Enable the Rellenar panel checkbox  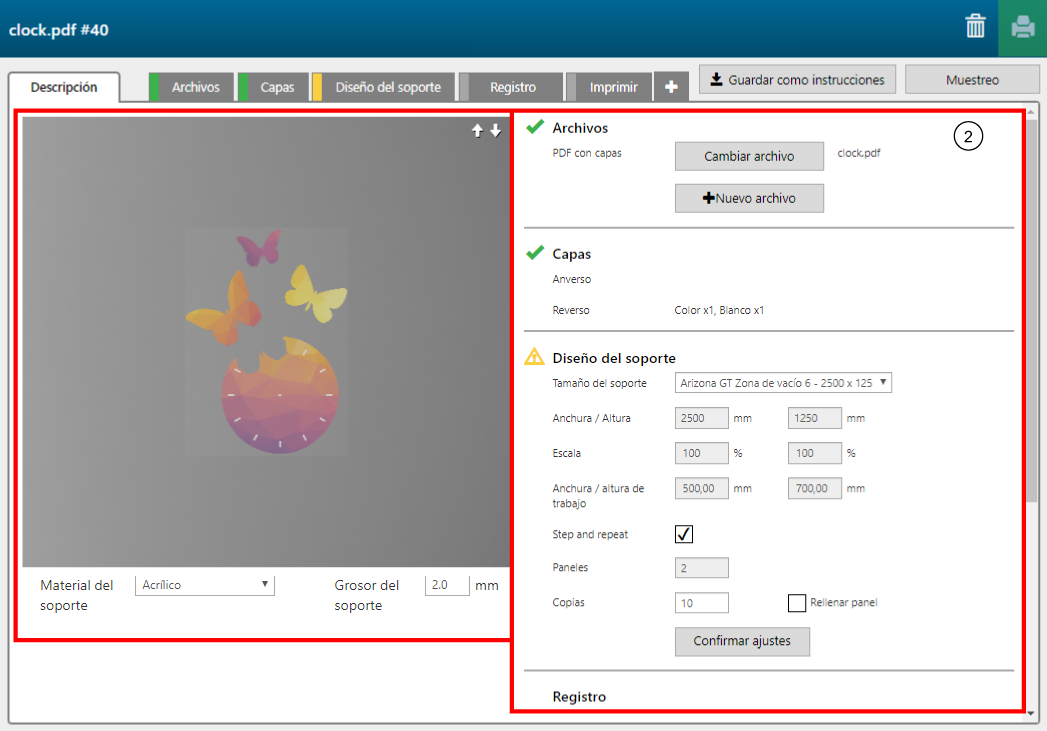tap(797, 603)
